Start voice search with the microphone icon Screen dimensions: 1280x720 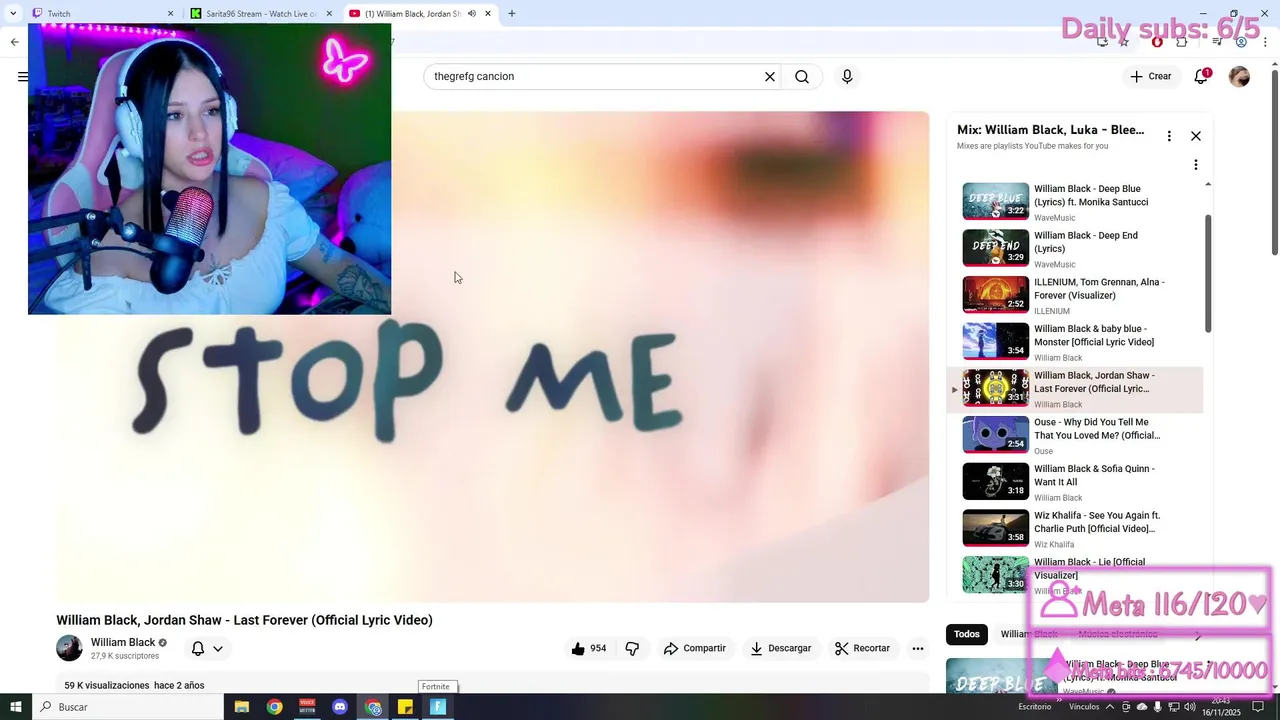tap(847, 77)
